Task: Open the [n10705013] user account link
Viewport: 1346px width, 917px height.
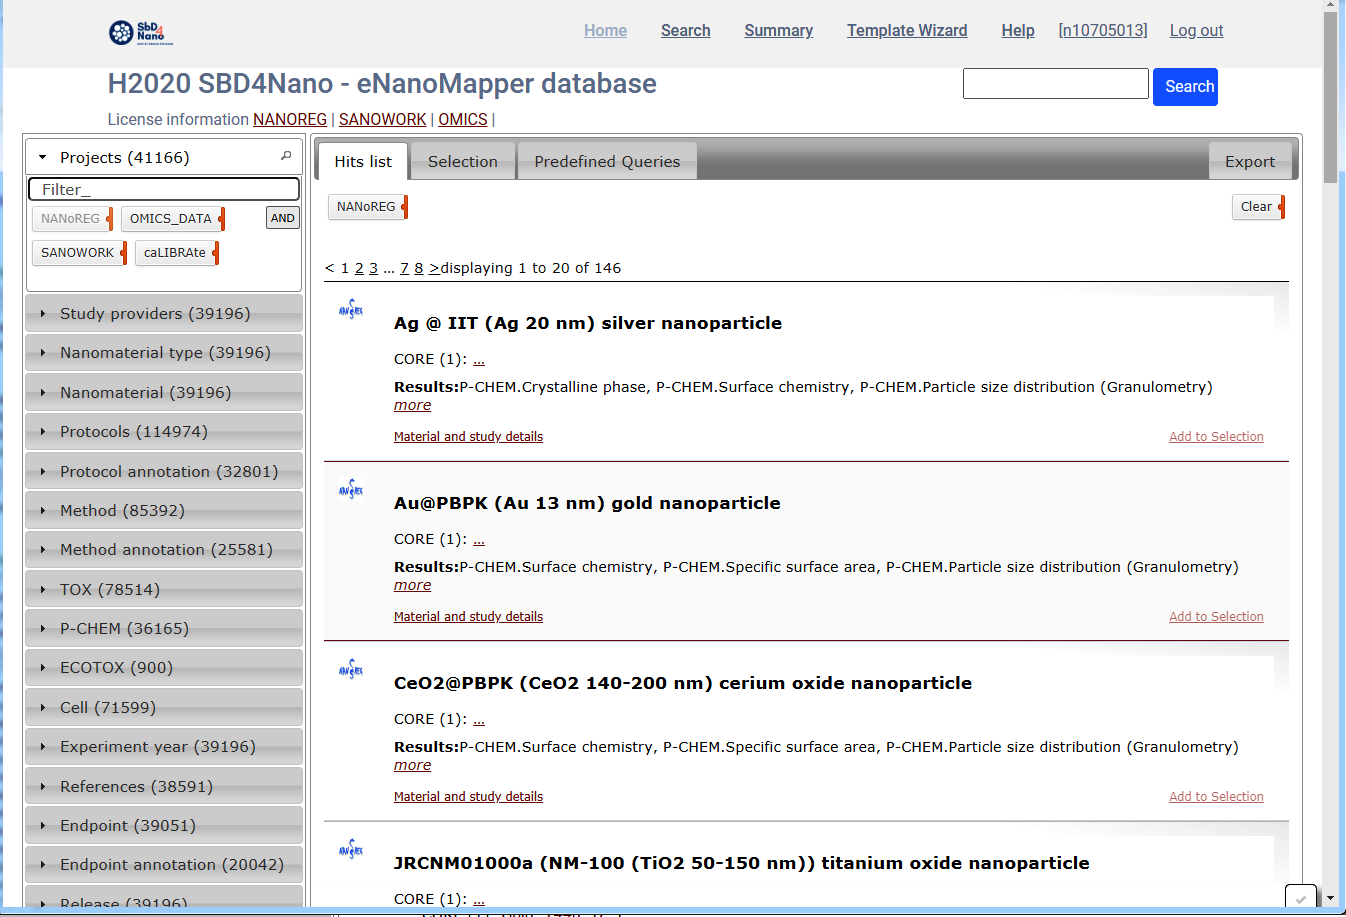Action: coord(1103,30)
